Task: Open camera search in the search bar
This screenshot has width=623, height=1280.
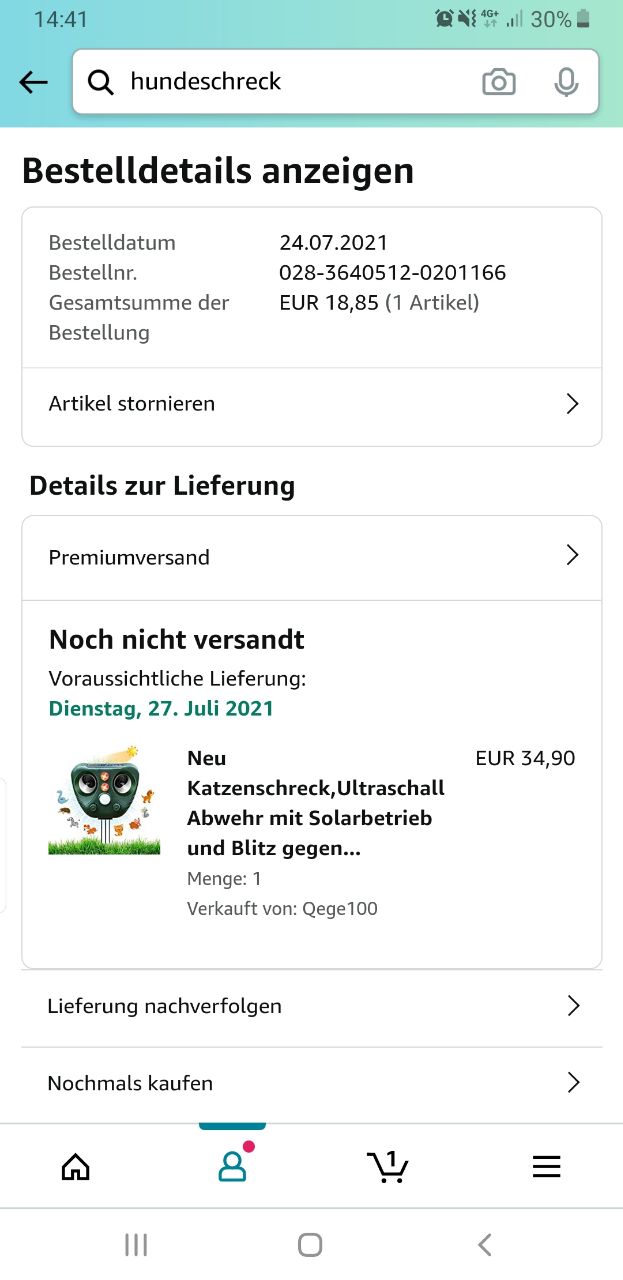Action: 498,82
